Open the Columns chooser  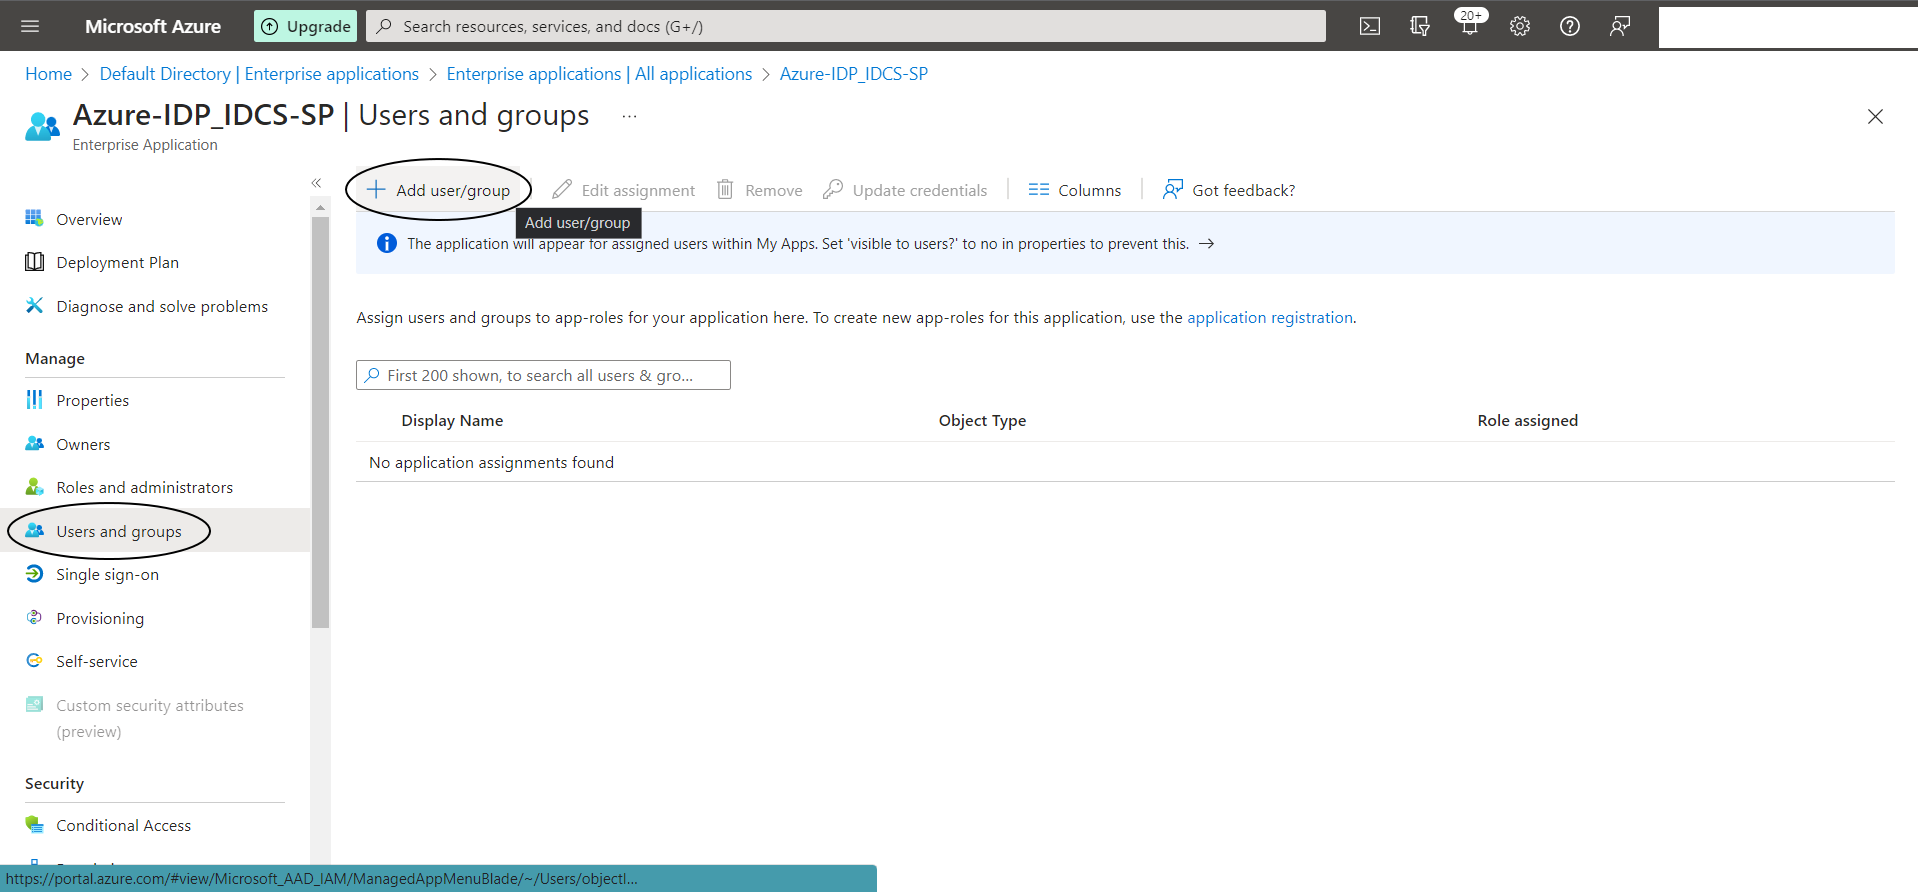click(x=1075, y=190)
